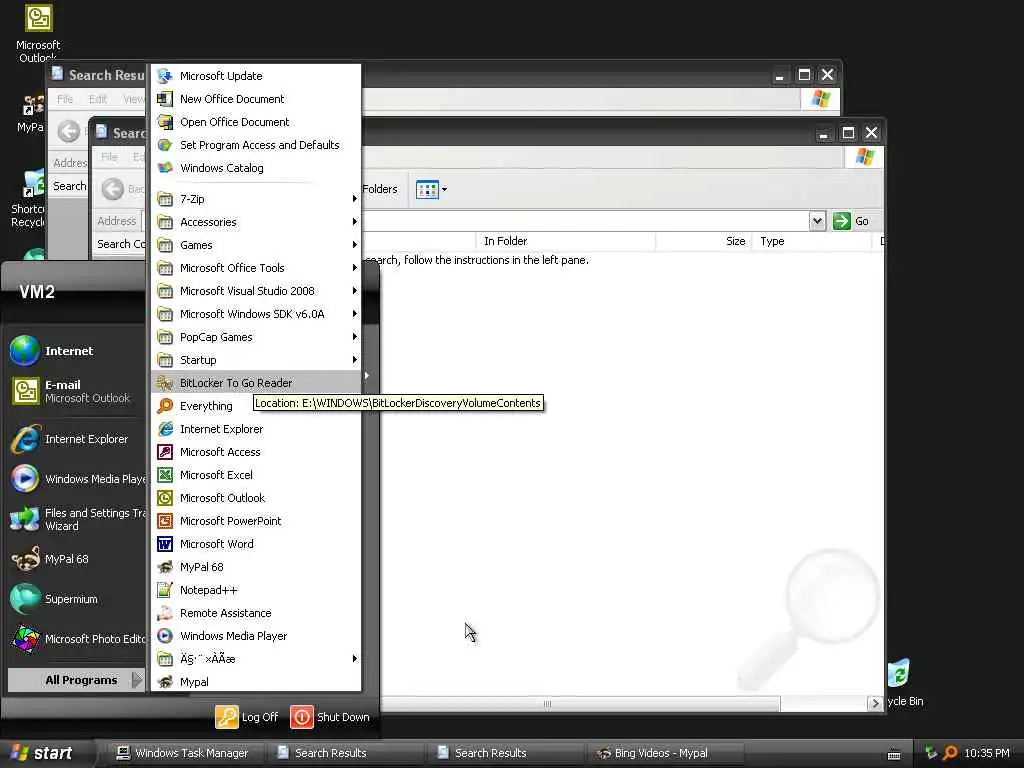Launch Supermium browser

click(x=76, y=599)
